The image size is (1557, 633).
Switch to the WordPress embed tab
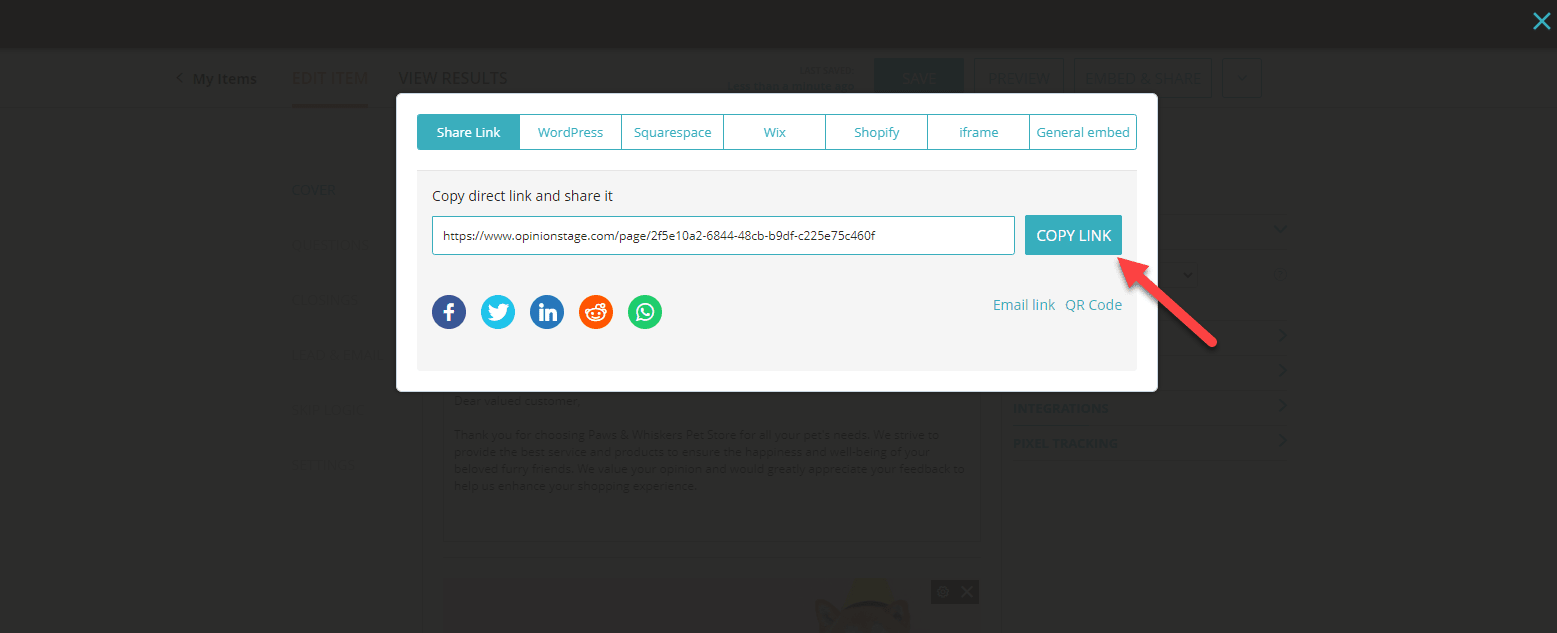(x=570, y=131)
